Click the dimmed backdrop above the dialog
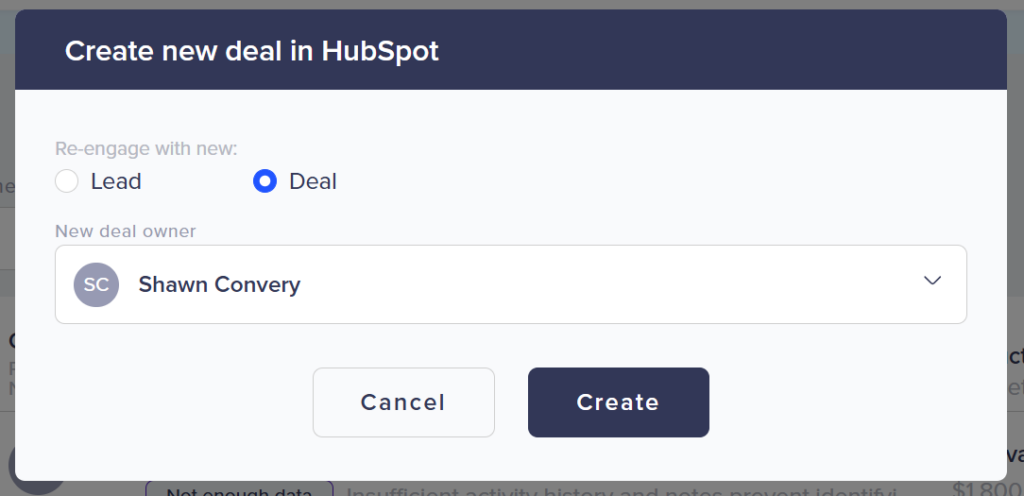 (x=500, y=4)
